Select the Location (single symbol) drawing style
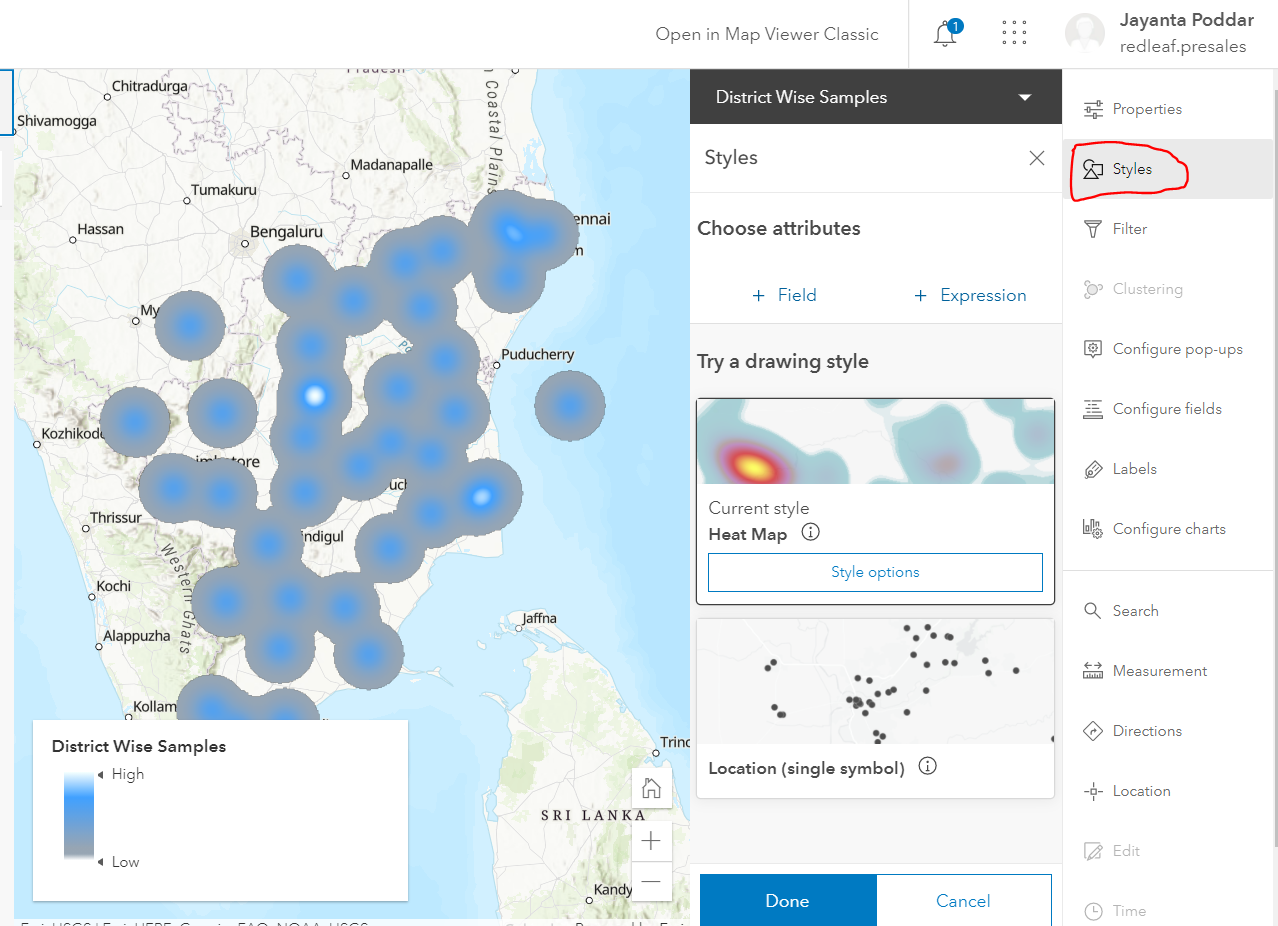The image size is (1278, 926). click(875, 681)
